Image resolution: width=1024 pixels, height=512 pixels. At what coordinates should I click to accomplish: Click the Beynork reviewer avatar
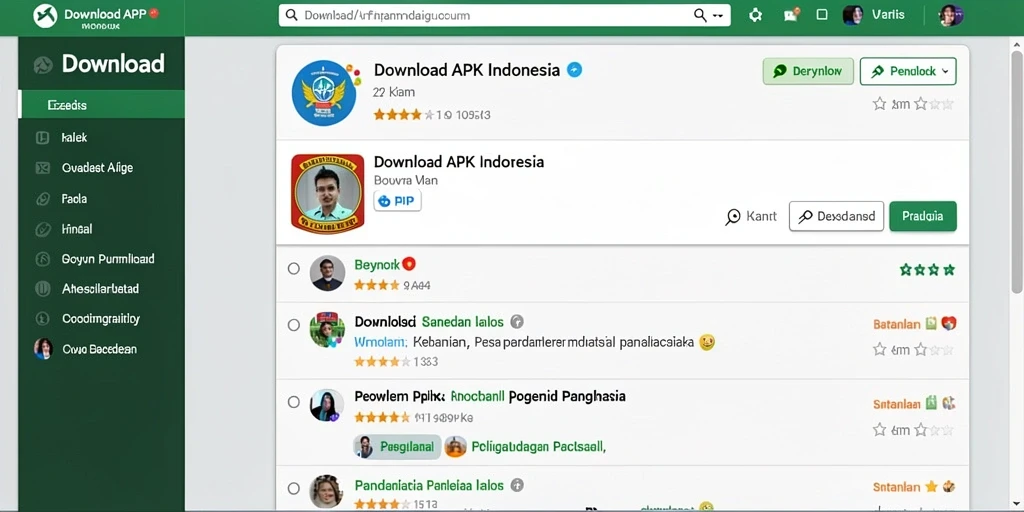327,273
